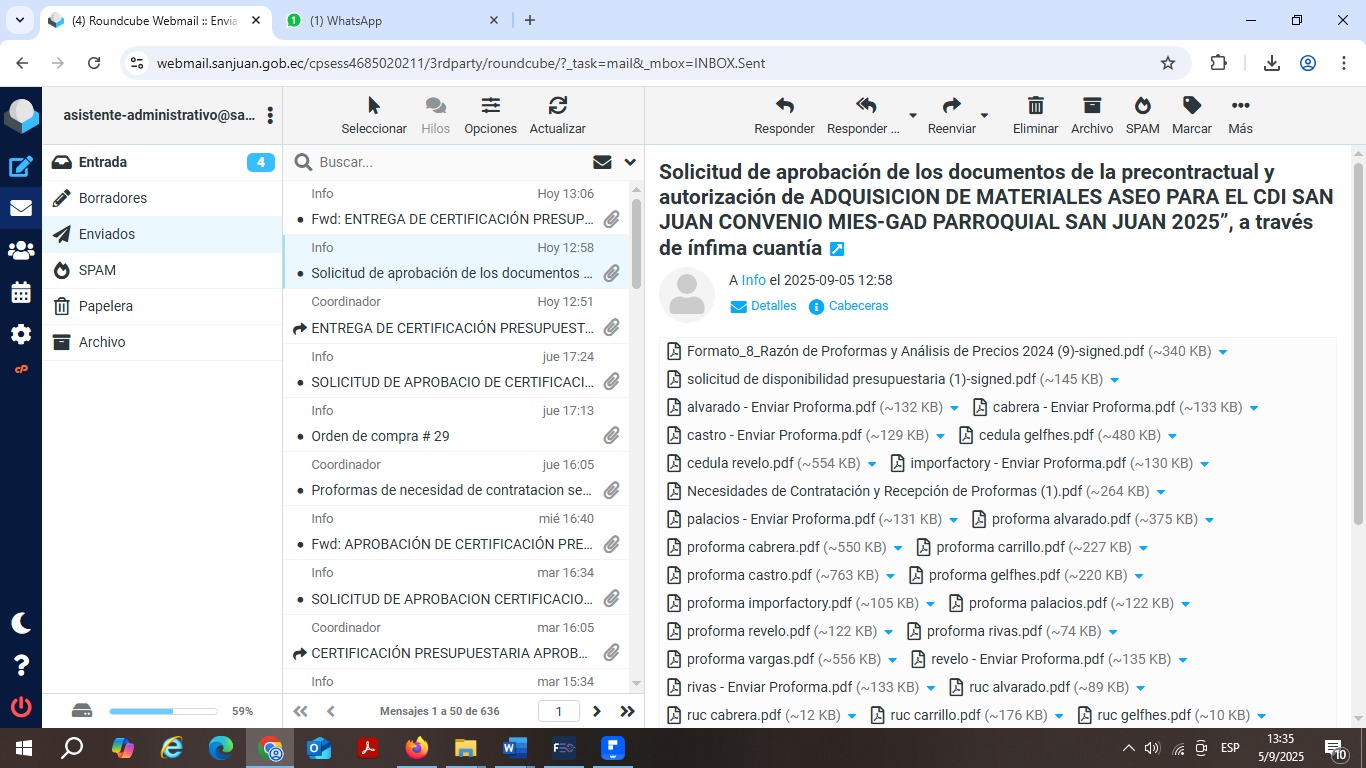This screenshot has width=1366, height=768.
Task: Click the Archivo archive toolbar icon
Action: pyautogui.click(x=1091, y=106)
